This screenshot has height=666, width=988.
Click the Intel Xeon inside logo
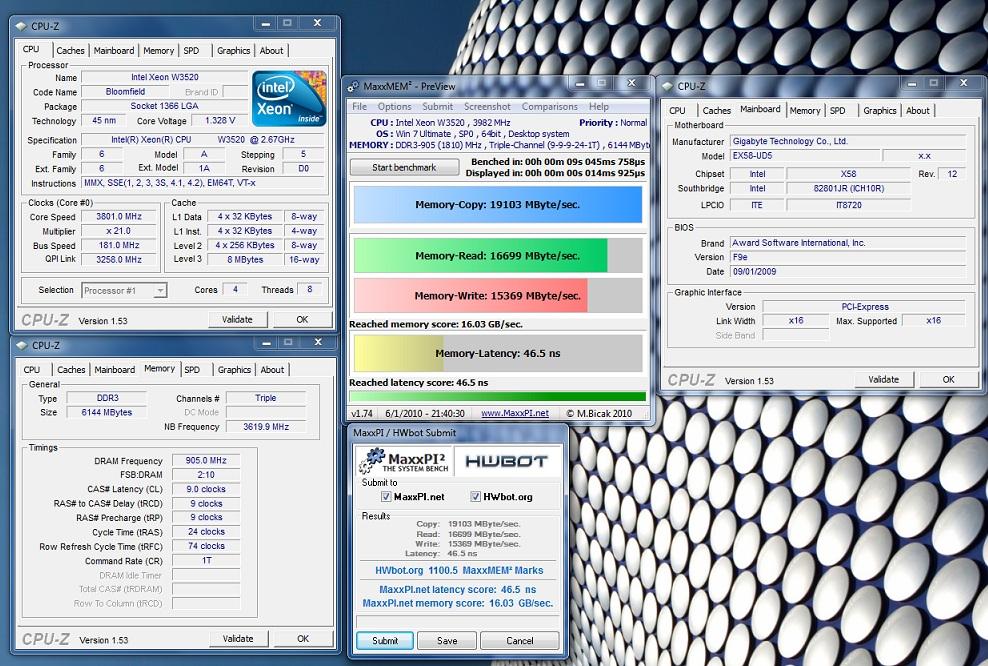tap(289, 98)
